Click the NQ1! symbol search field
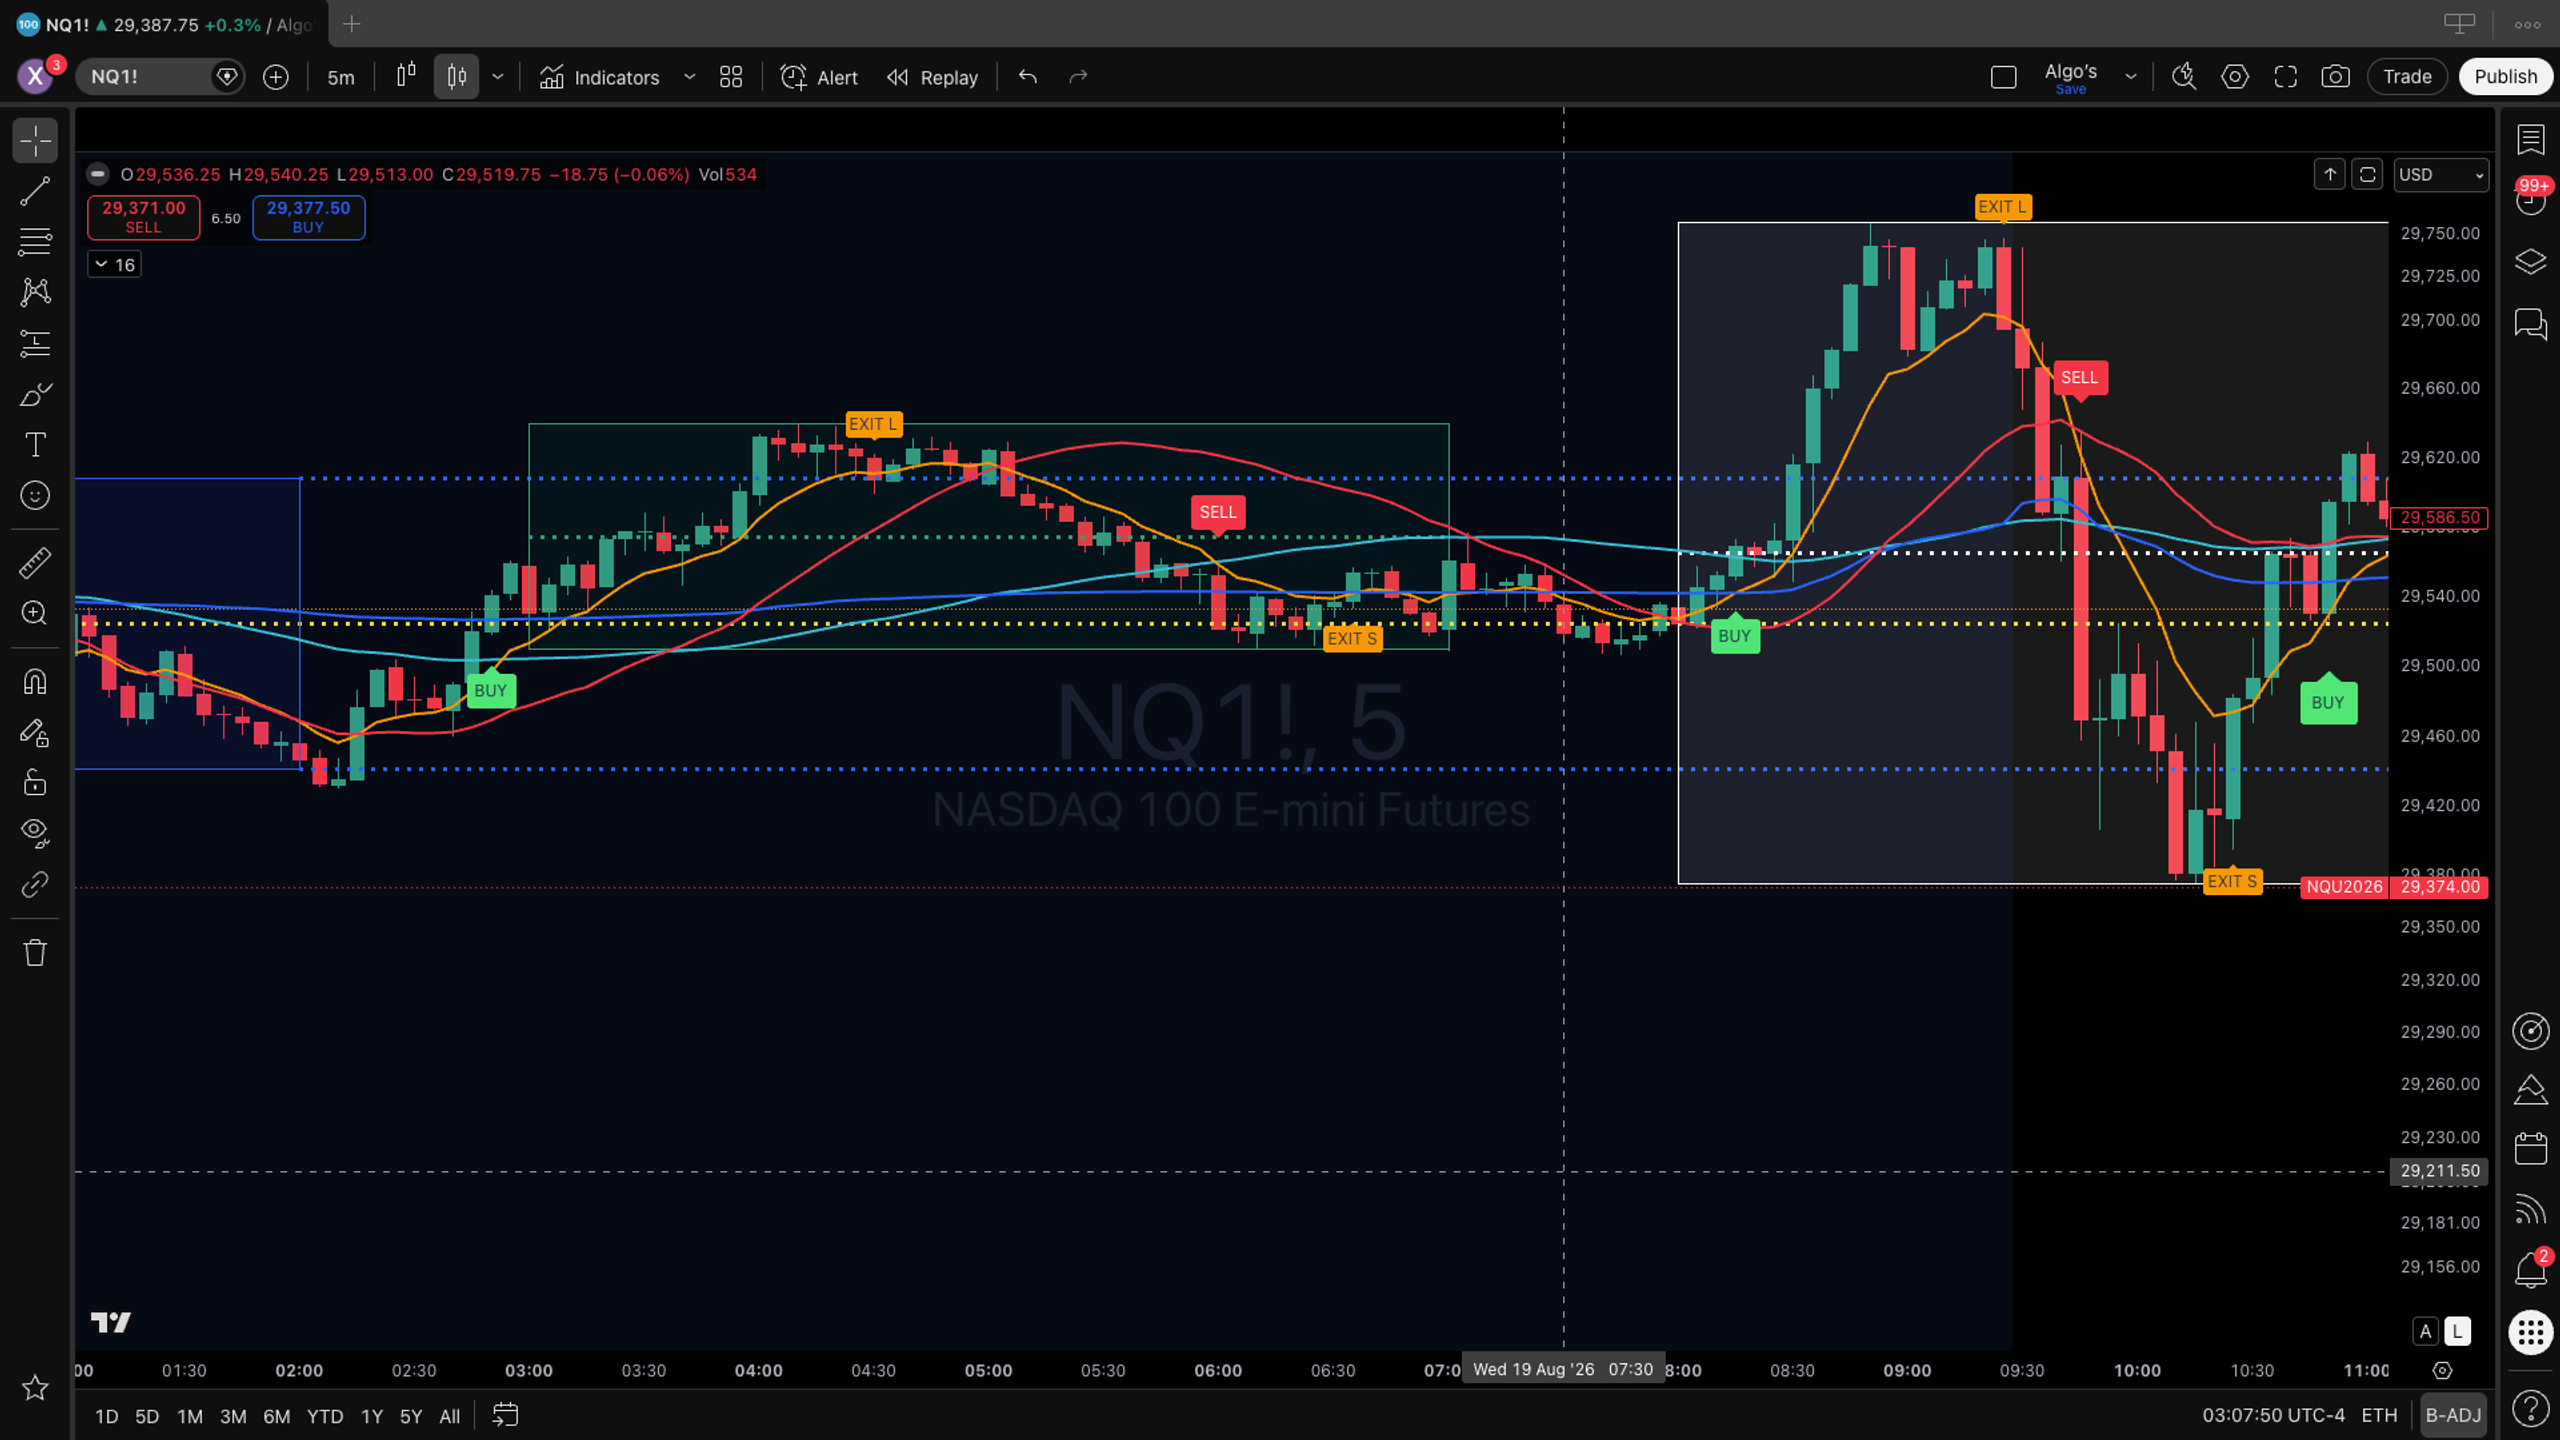Screen dimensions: 2560x1440 coord(148,77)
